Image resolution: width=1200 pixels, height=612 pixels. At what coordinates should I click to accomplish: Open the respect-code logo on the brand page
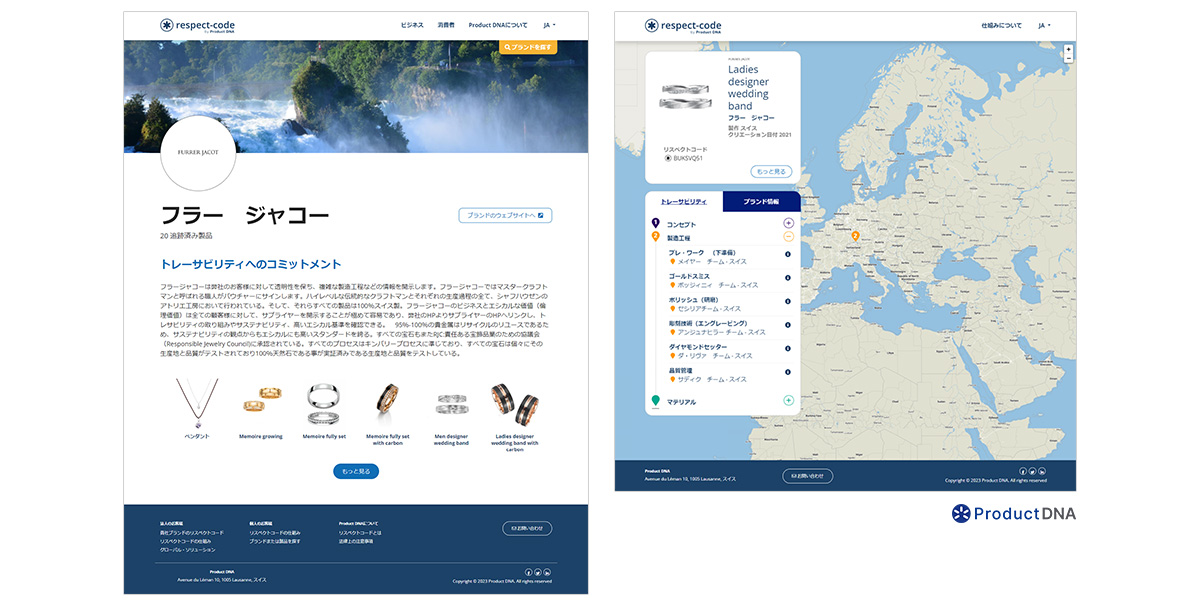(x=197, y=25)
